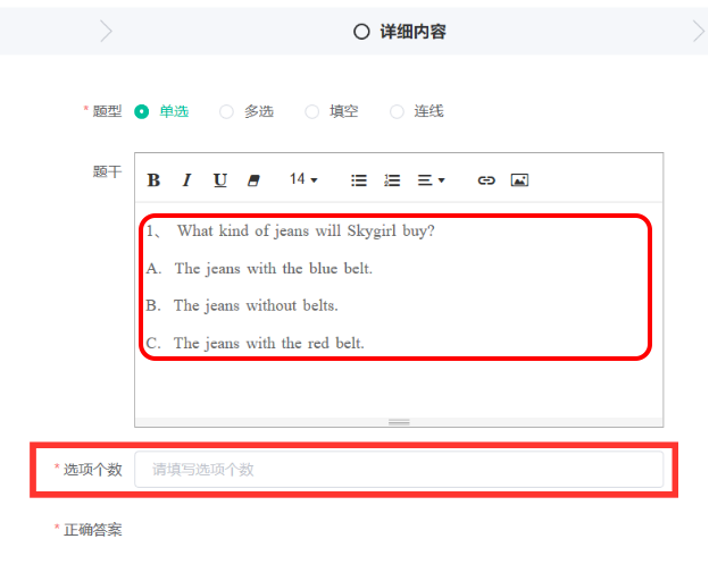Image resolution: width=708 pixels, height=581 pixels.
Task: Click the left step chevron arrow
Action: (x=106, y=32)
